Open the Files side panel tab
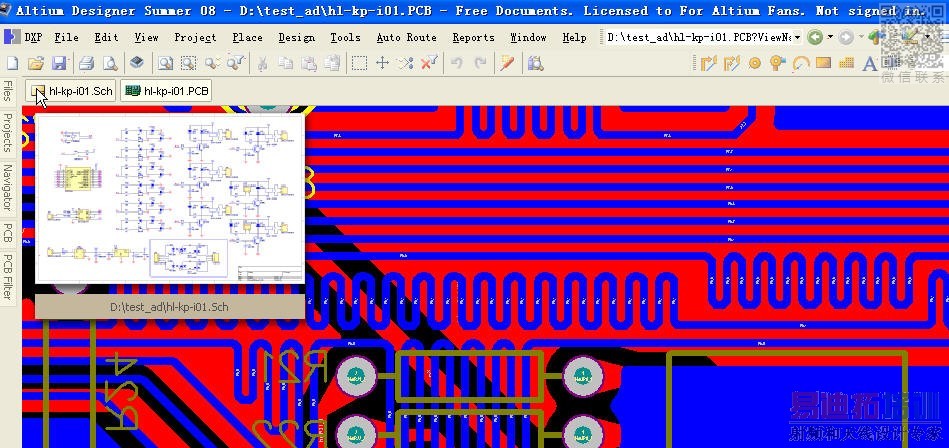949x448 pixels. [x=7, y=90]
